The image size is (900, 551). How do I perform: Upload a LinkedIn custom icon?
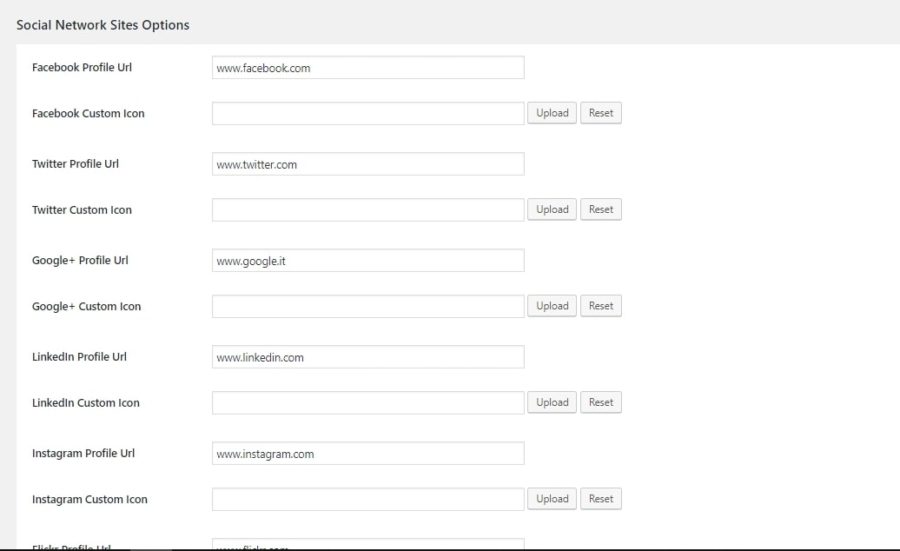(552, 402)
